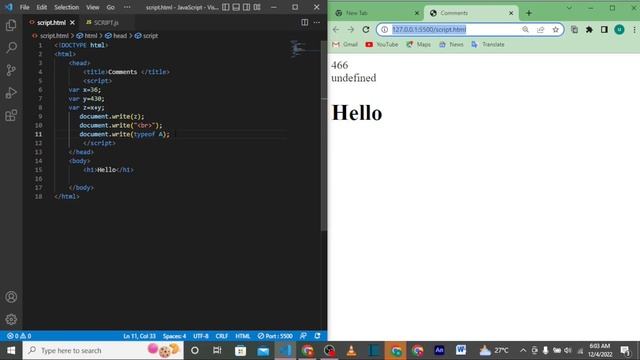
Task: Change language mode via HTML entry
Action: pos(242,336)
